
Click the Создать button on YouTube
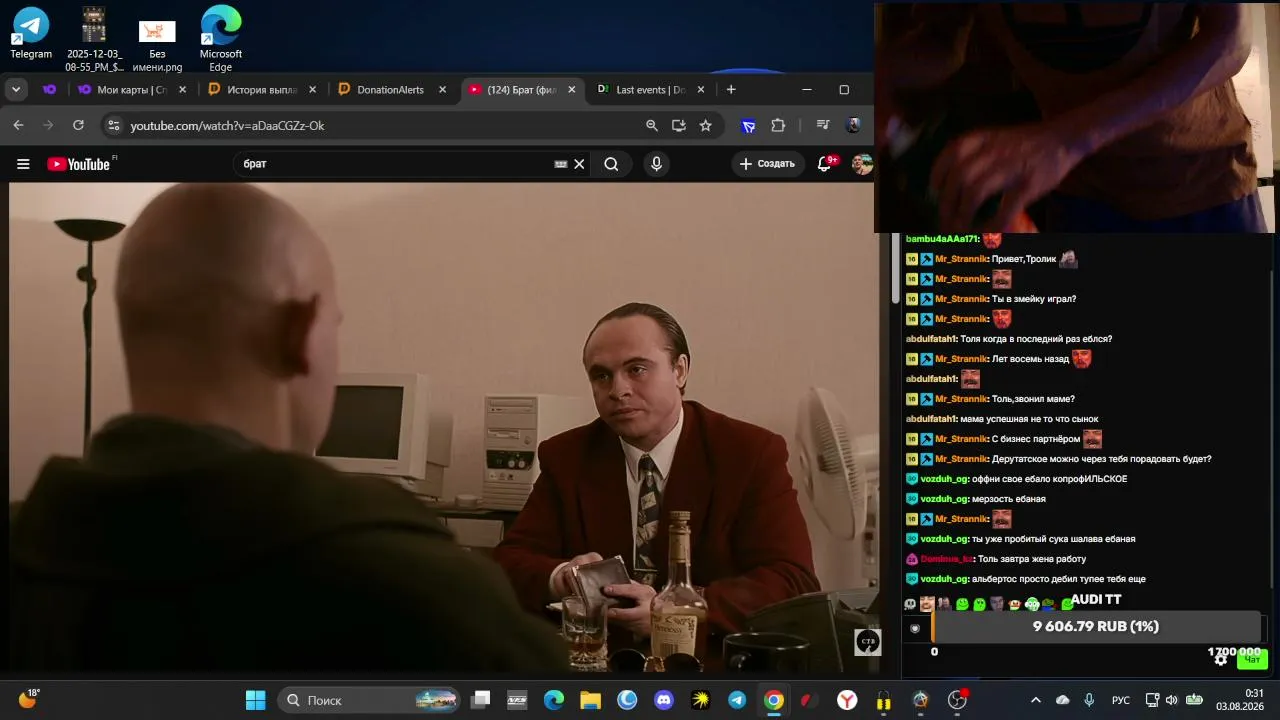(x=767, y=164)
